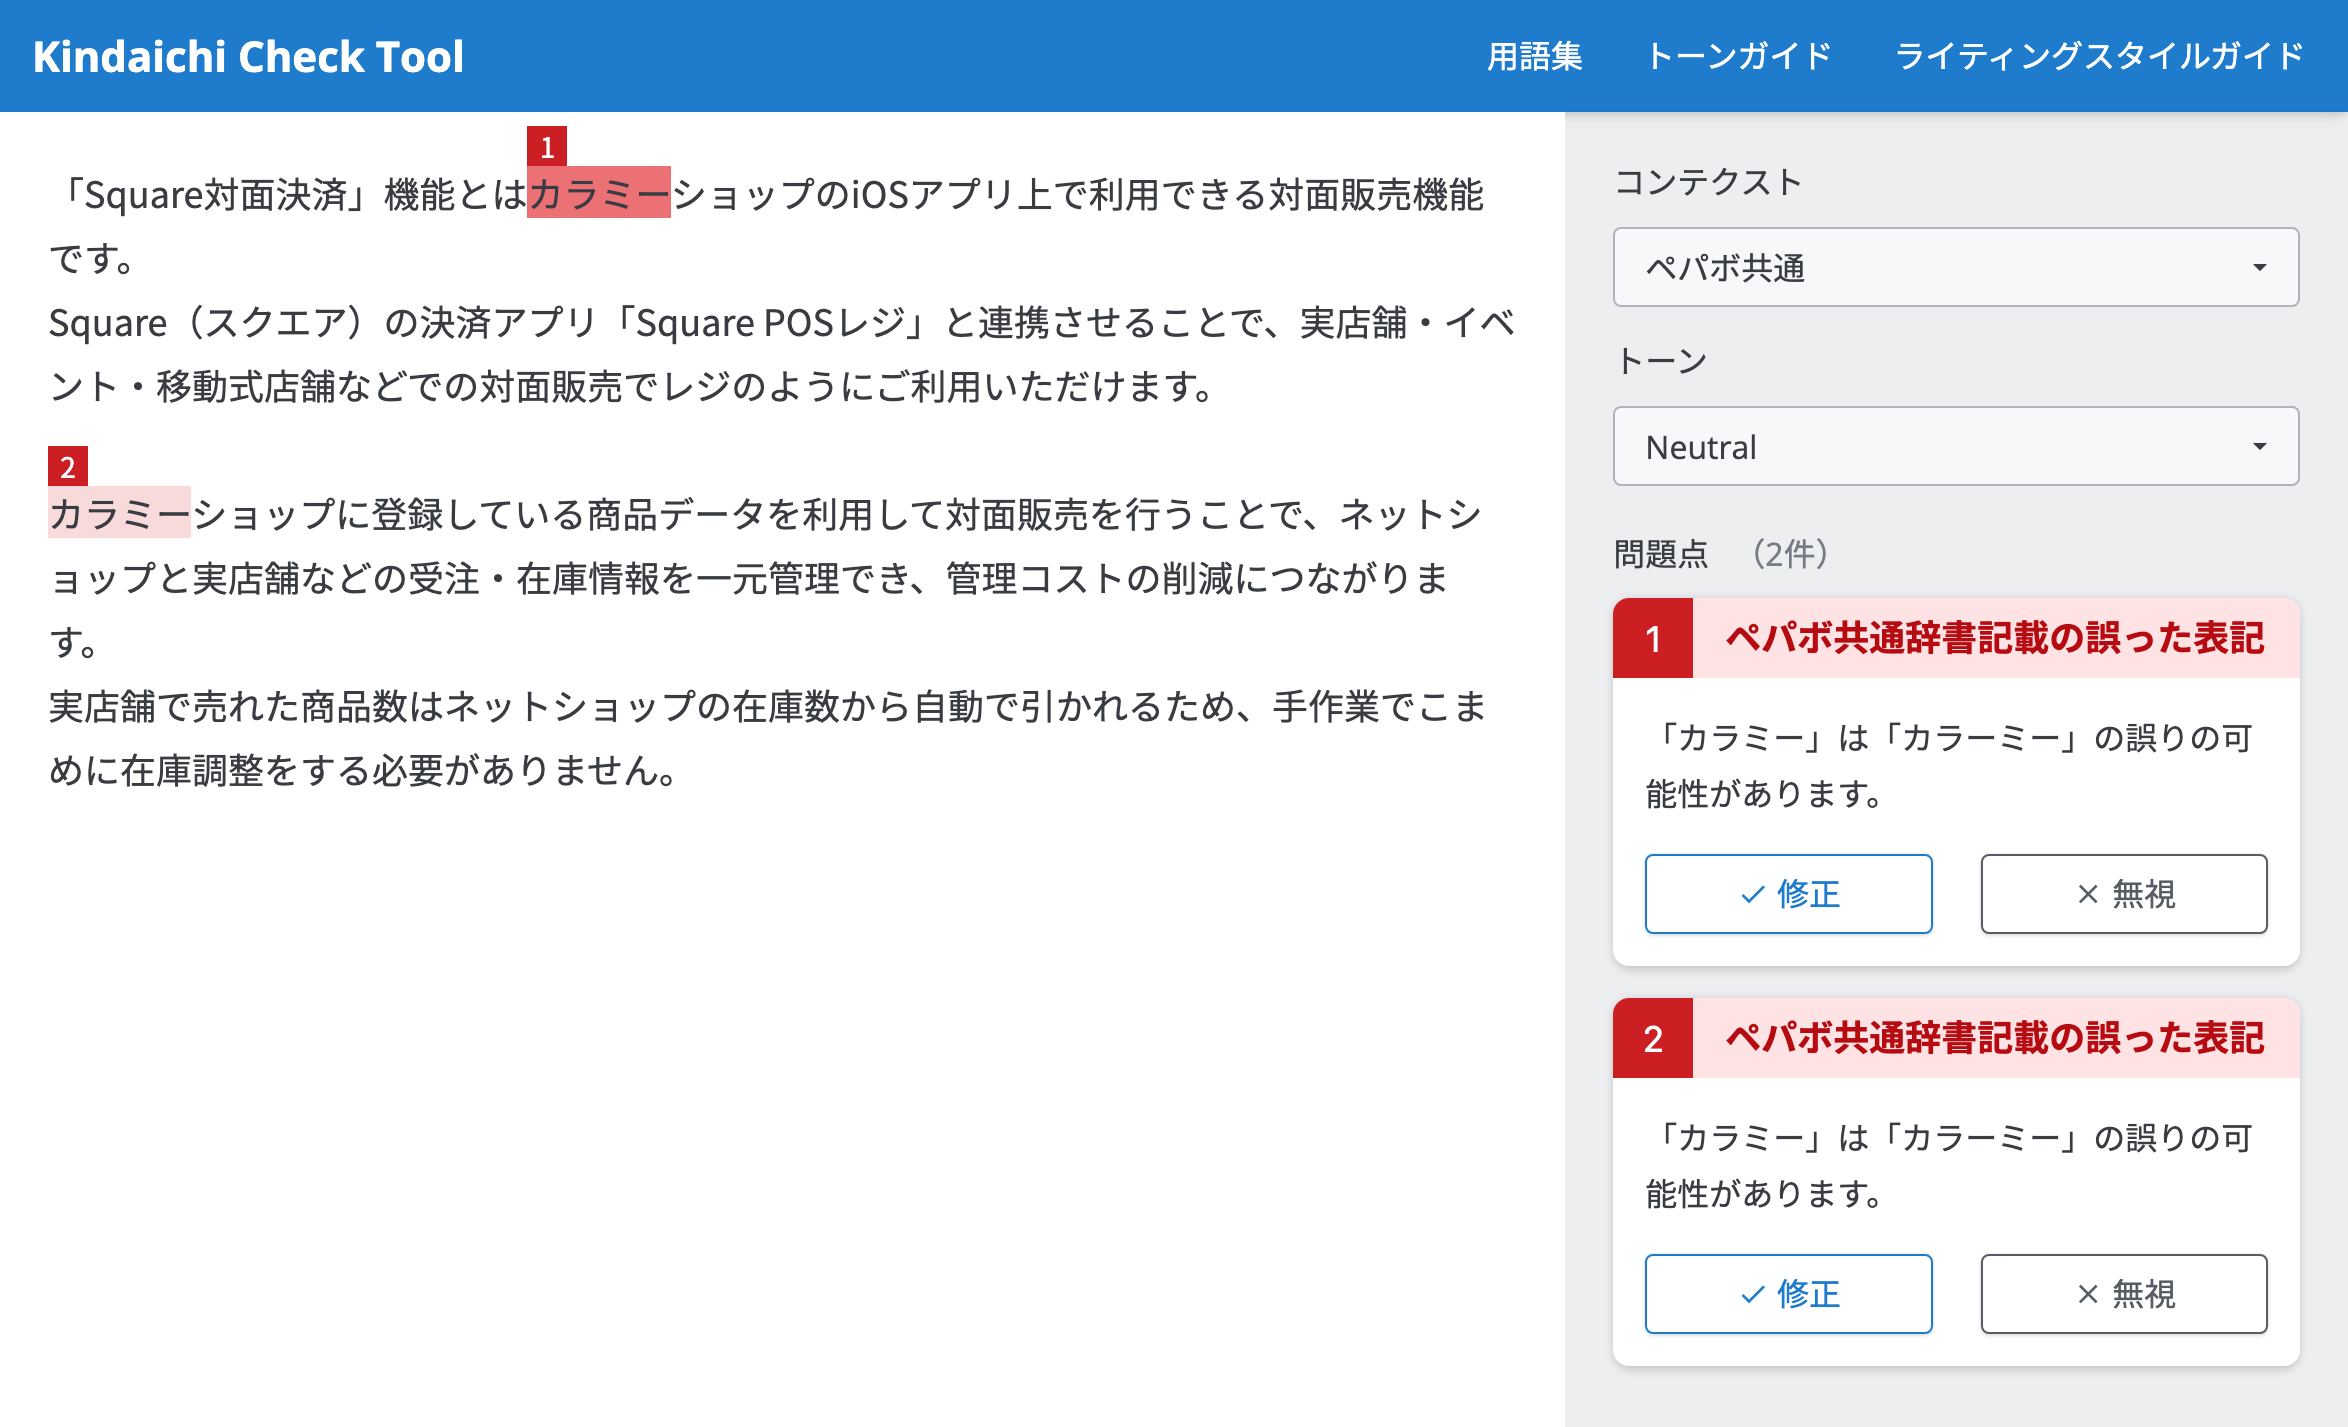Click the red numbered badge 1 above カラミー
Screen dimensions: 2348x1427
click(x=546, y=146)
